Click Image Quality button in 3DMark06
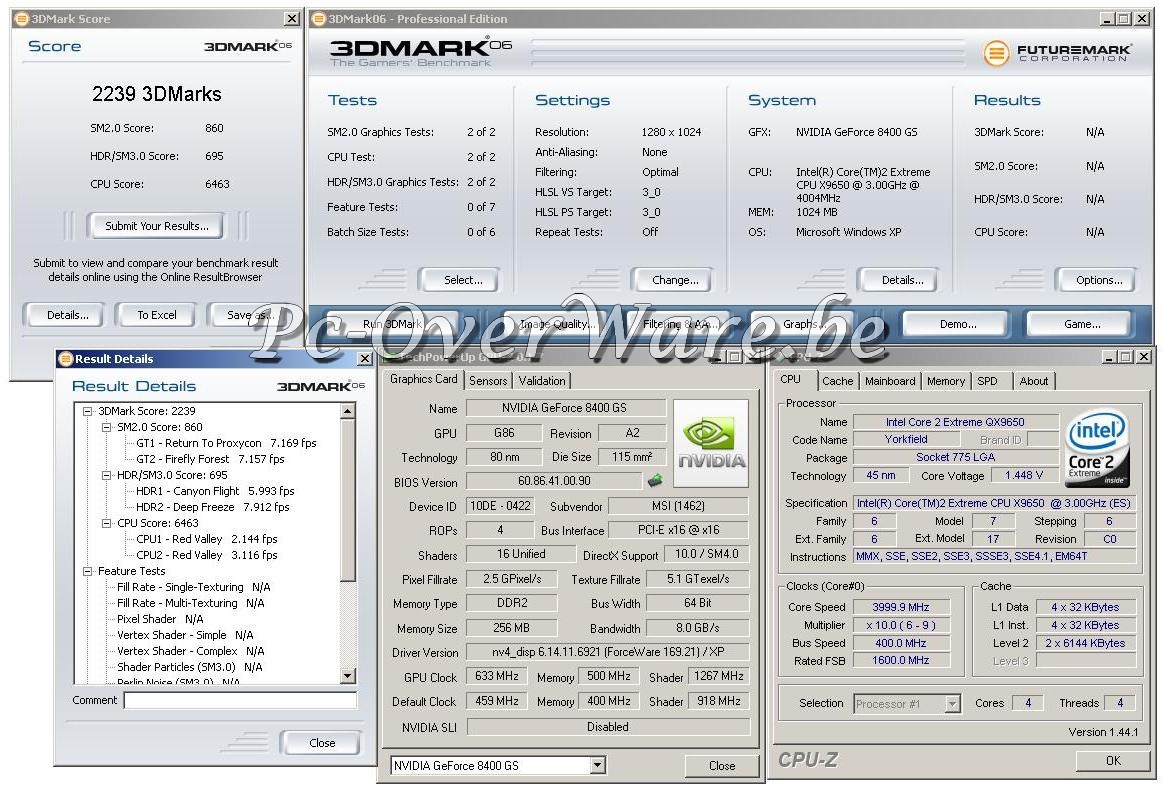Viewport: 1163px width, 805px height. coord(557,324)
